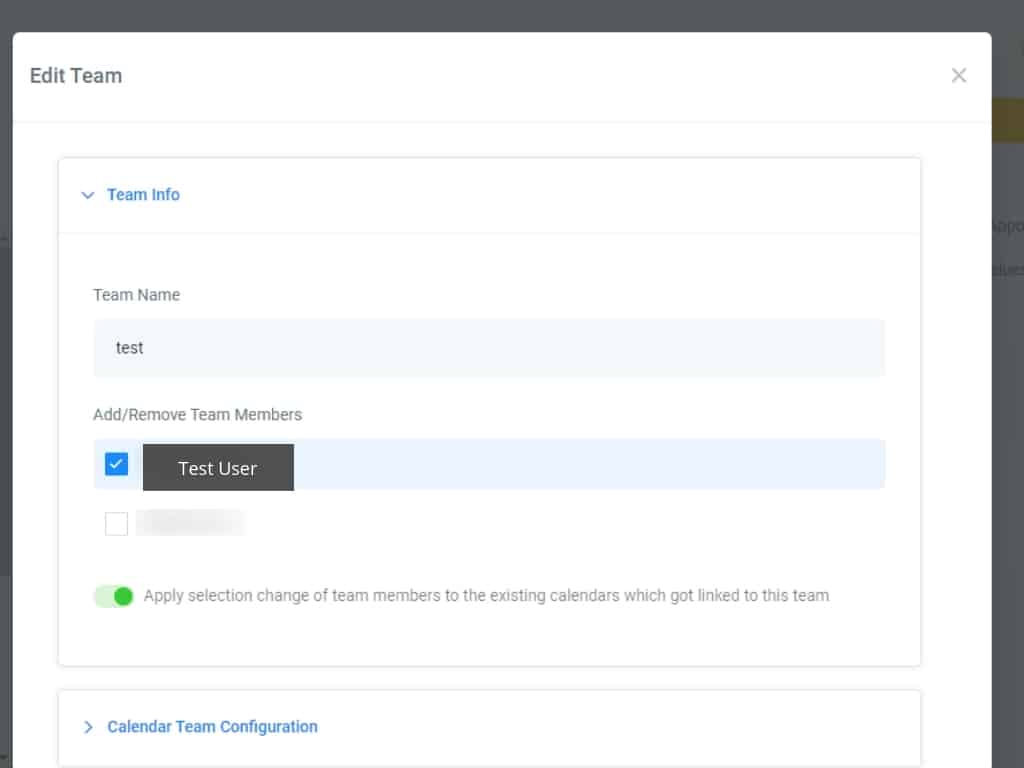The height and width of the screenshot is (768, 1024).
Task: Click the Edit Team dialog heading
Action: point(76,76)
